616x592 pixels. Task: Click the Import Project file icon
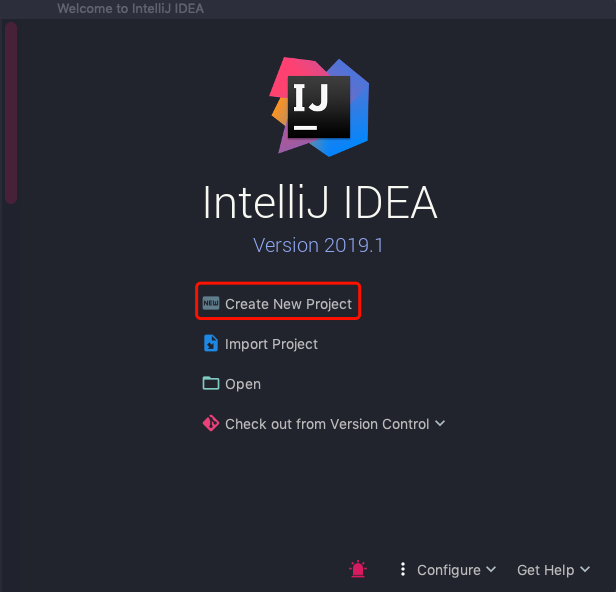(x=211, y=343)
